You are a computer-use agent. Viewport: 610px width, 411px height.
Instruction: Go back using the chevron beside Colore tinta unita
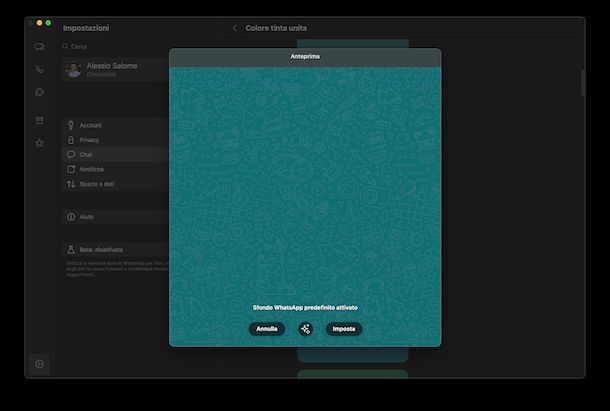coord(235,28)
